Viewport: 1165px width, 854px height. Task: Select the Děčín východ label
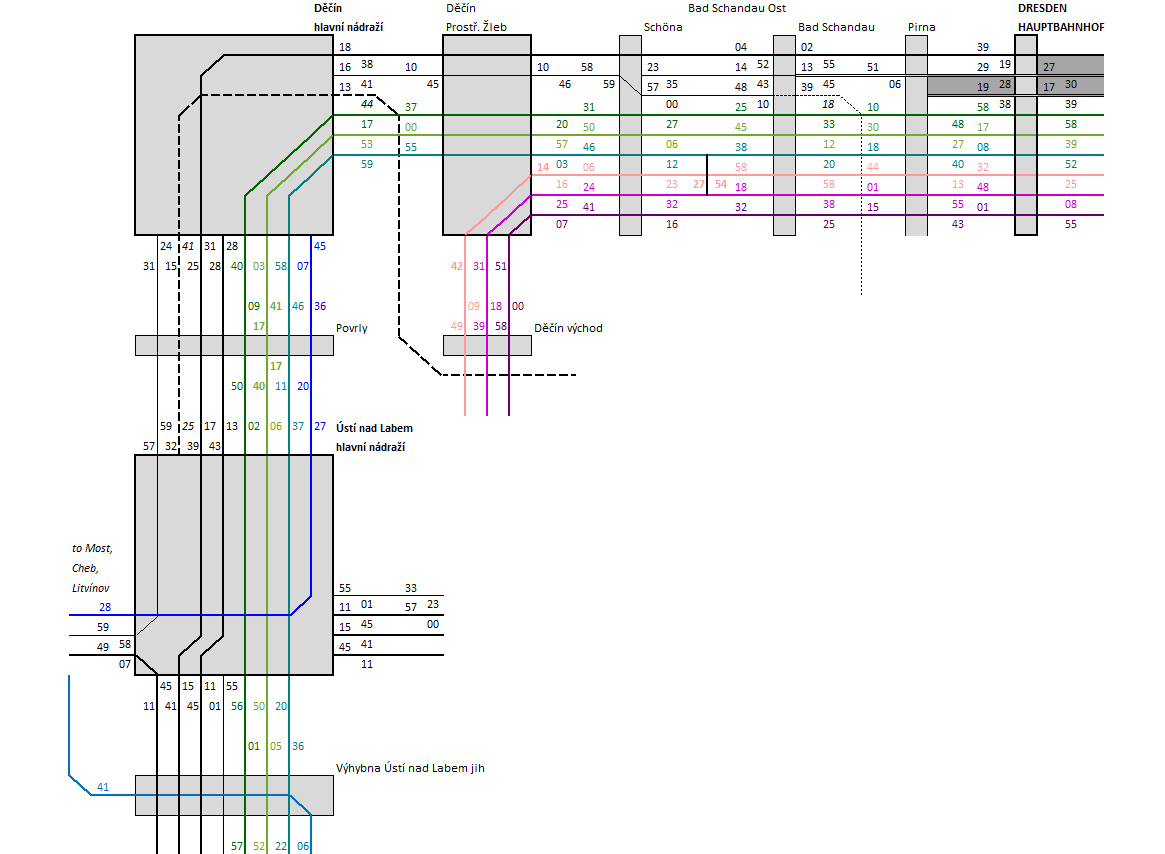pos(568,327)
